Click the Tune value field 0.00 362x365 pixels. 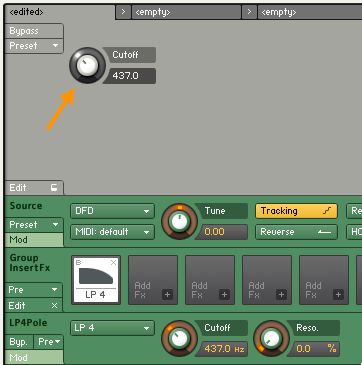click(222, 232)
